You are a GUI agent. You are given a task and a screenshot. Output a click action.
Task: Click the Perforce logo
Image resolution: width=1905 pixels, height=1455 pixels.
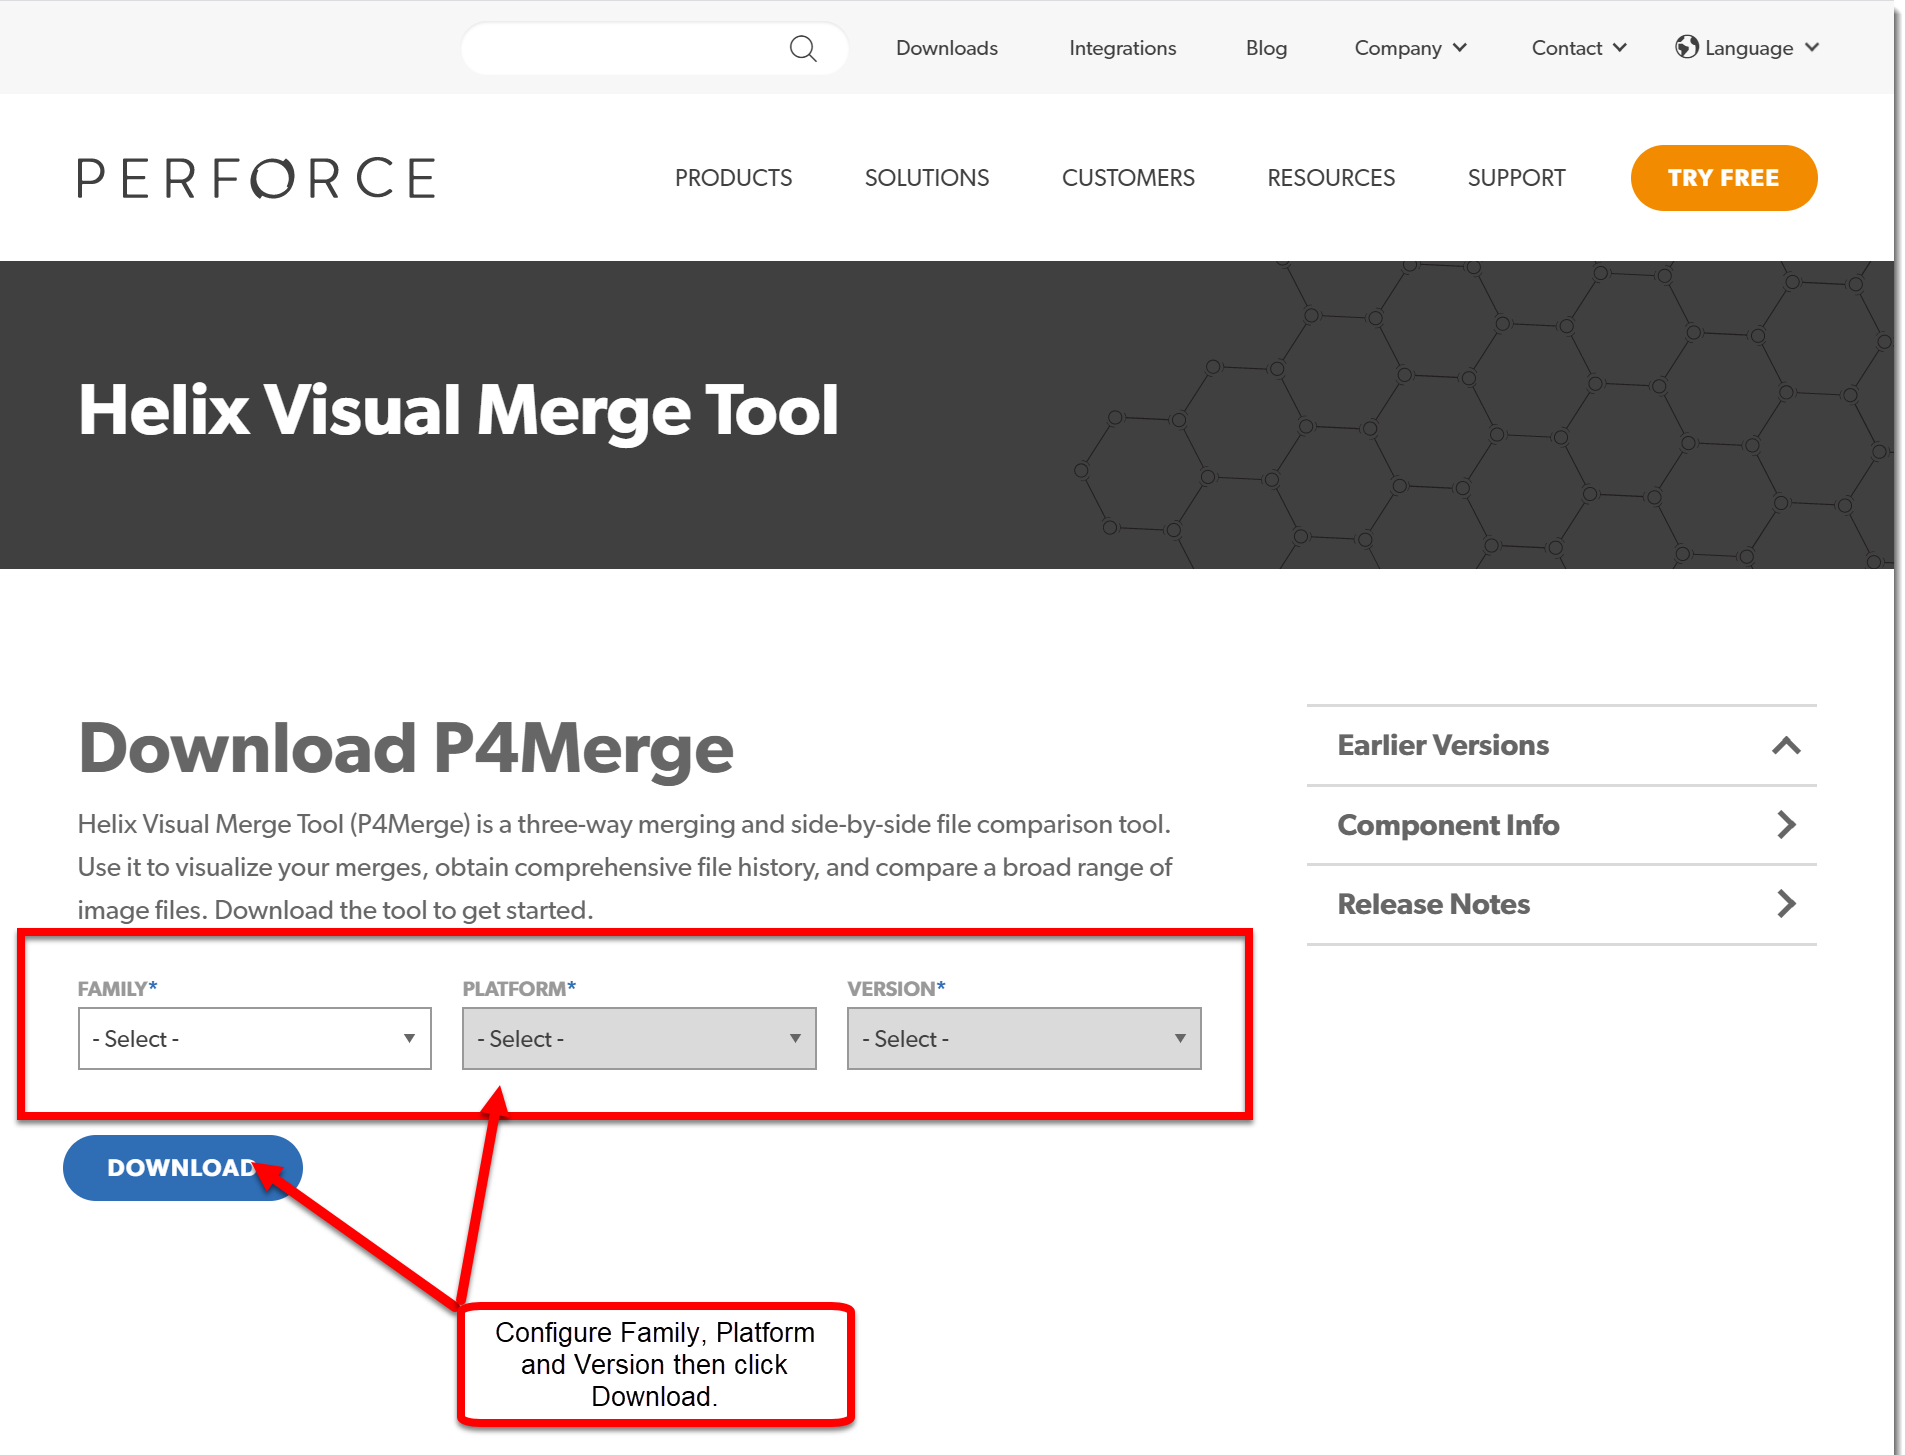pyautogui.click(x=257, y=178)
